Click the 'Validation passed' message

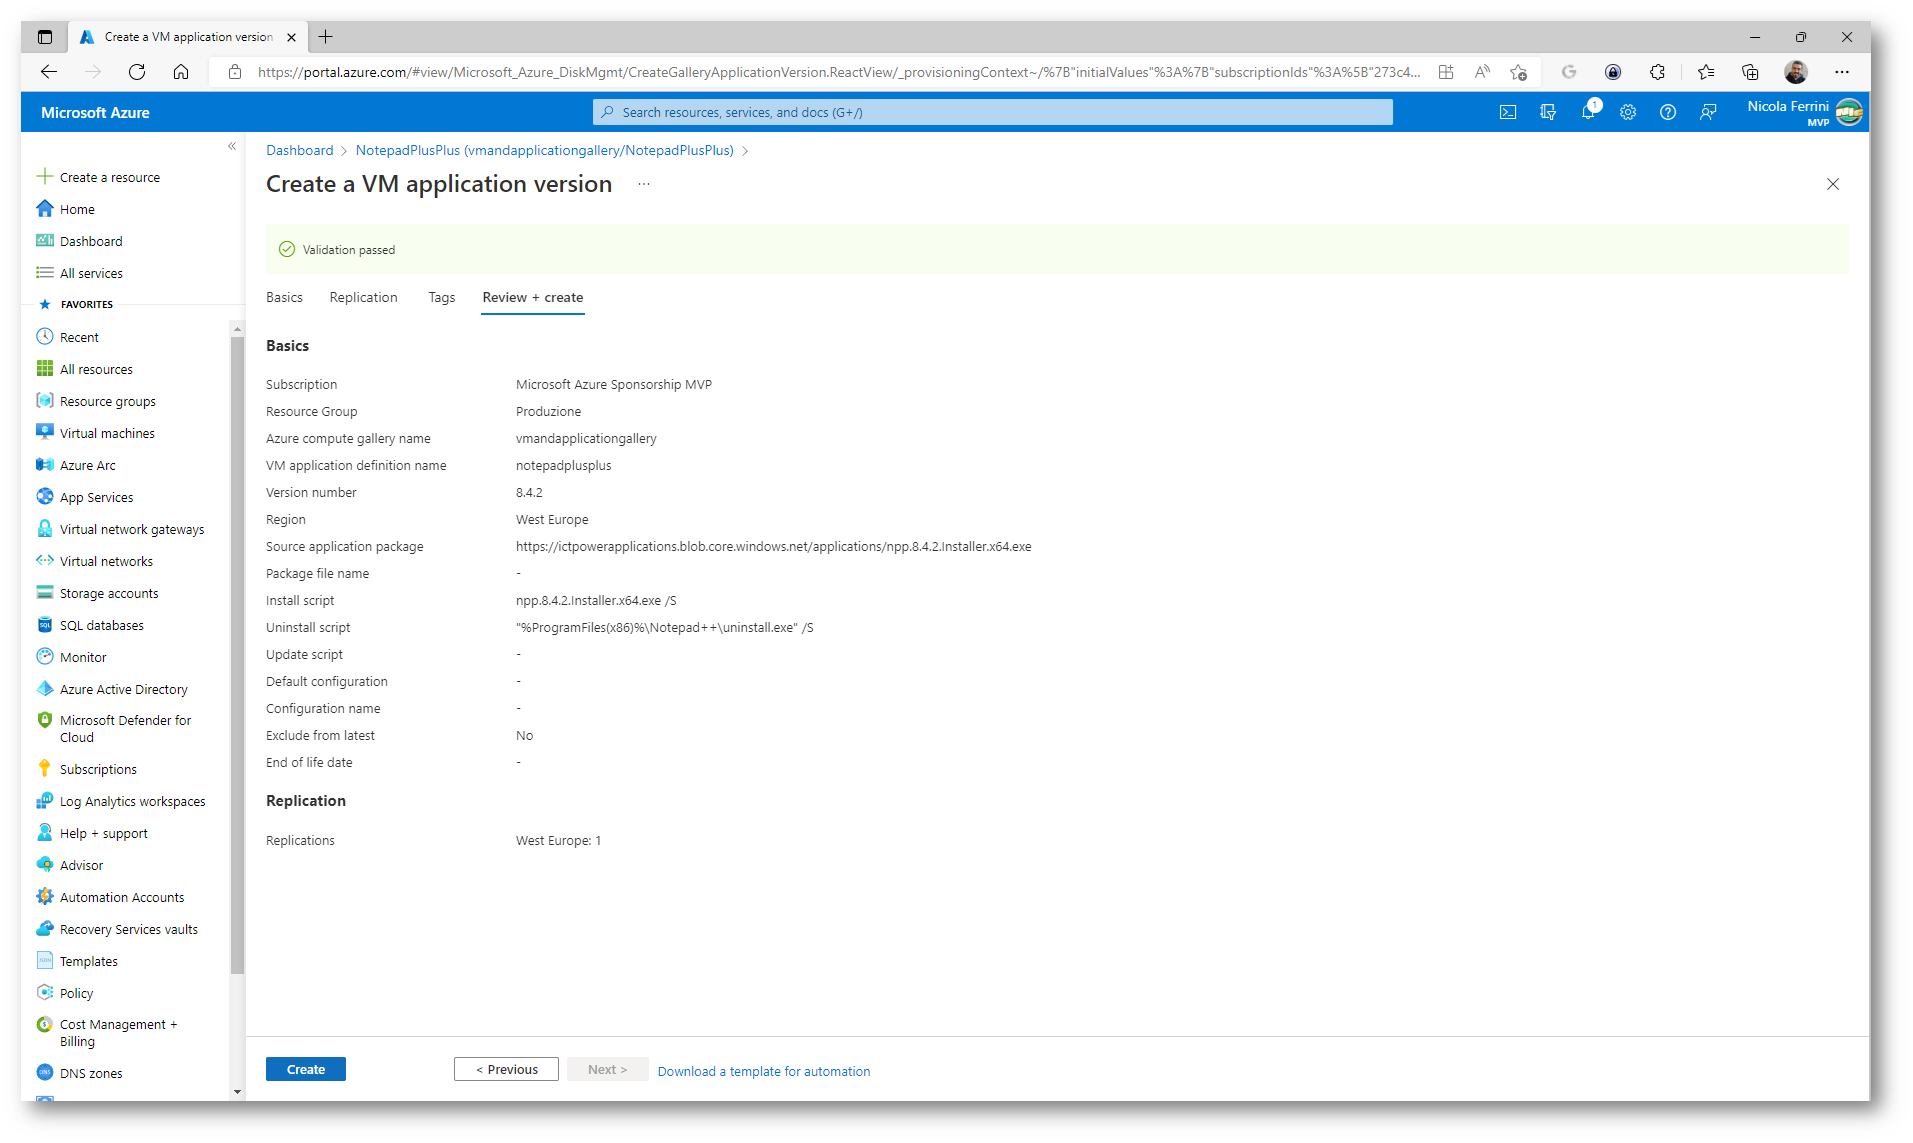coord(349,250)
